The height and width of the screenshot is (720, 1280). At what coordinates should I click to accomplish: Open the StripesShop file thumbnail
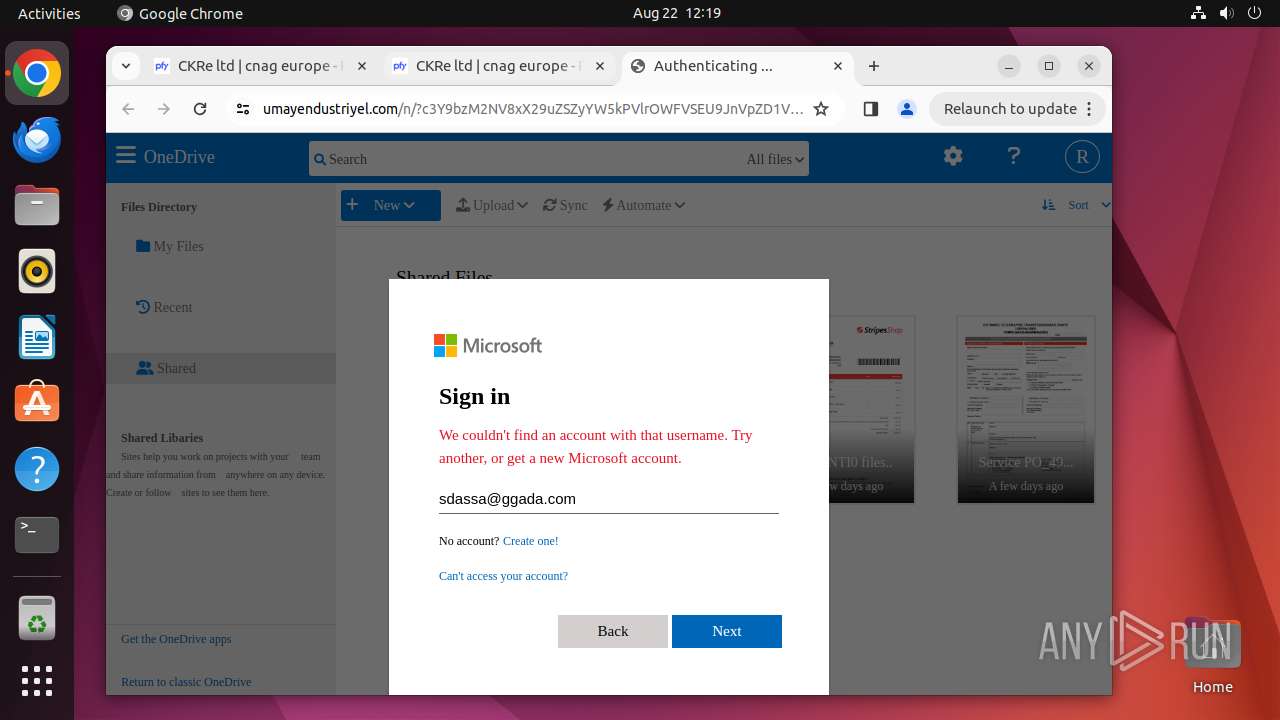871,410
